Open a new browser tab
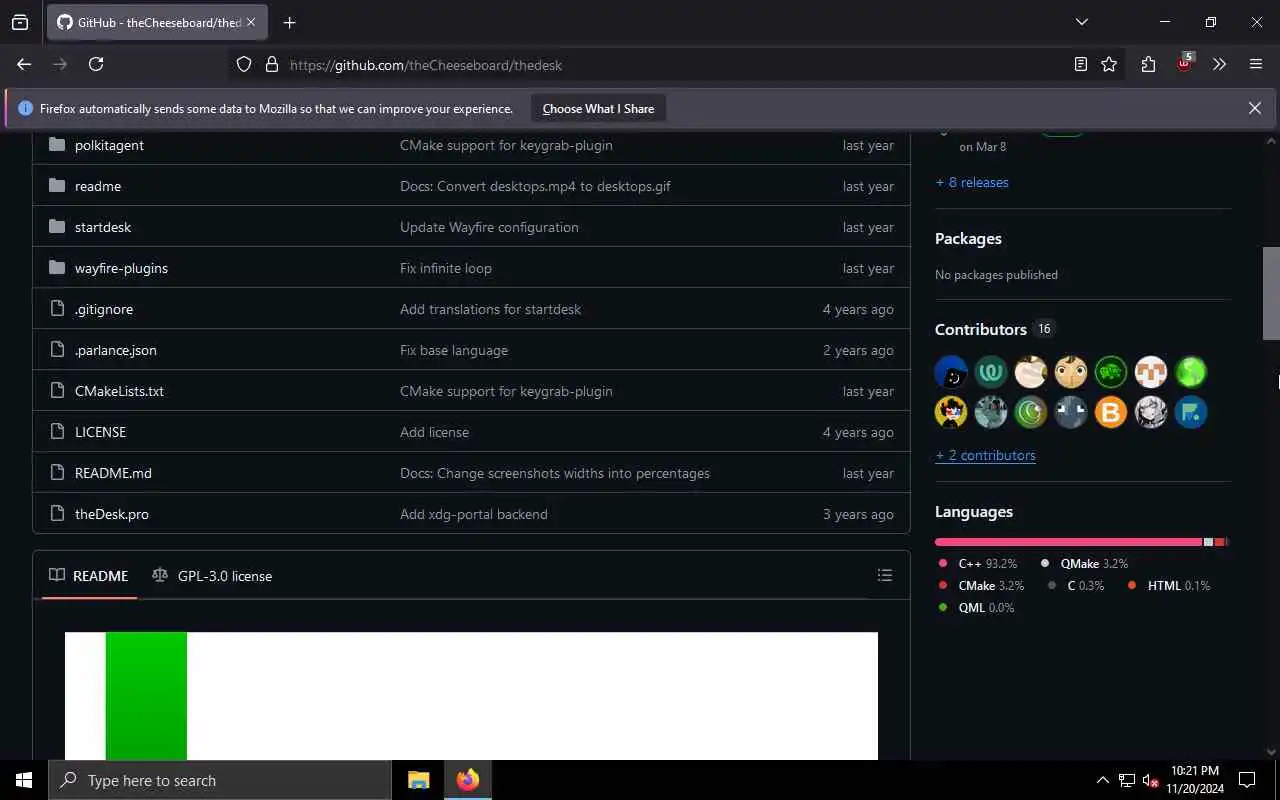 point(289,22)
